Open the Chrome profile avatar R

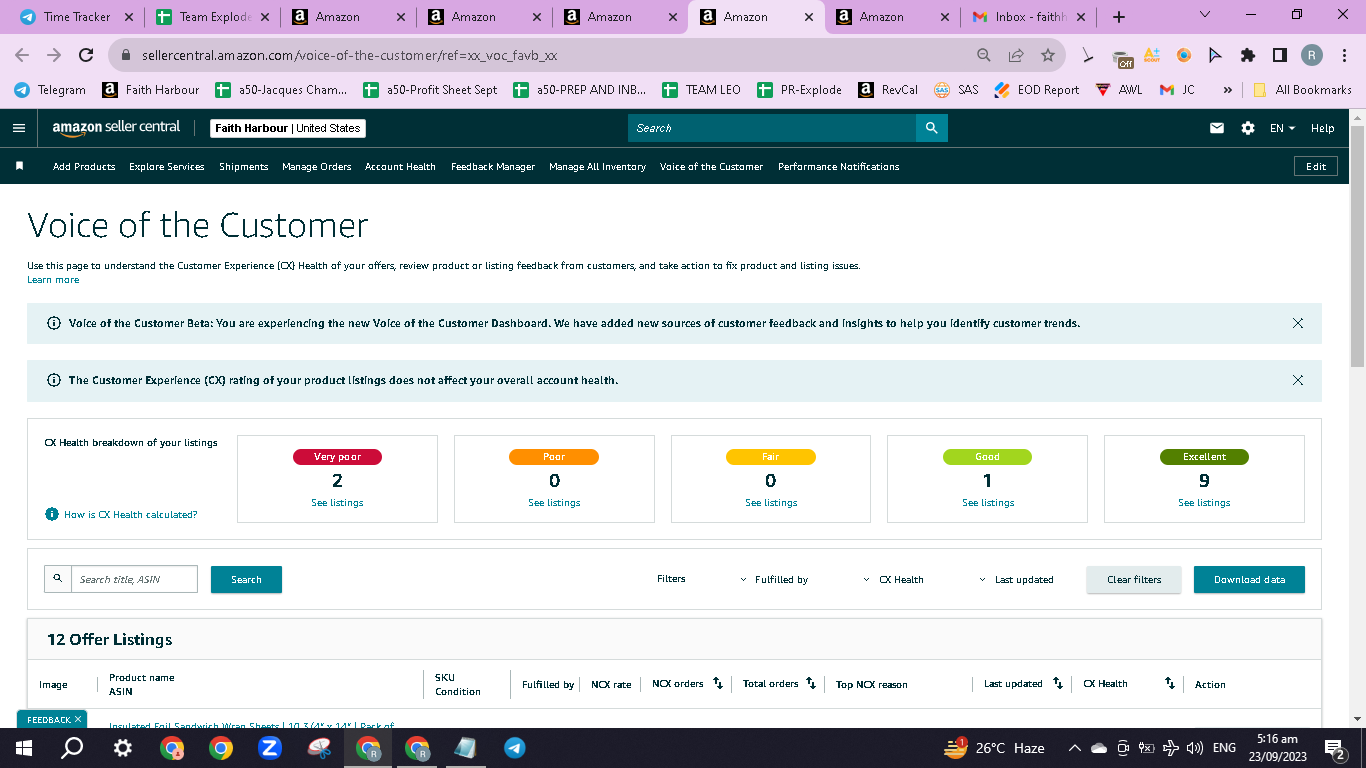(1311, 56)
